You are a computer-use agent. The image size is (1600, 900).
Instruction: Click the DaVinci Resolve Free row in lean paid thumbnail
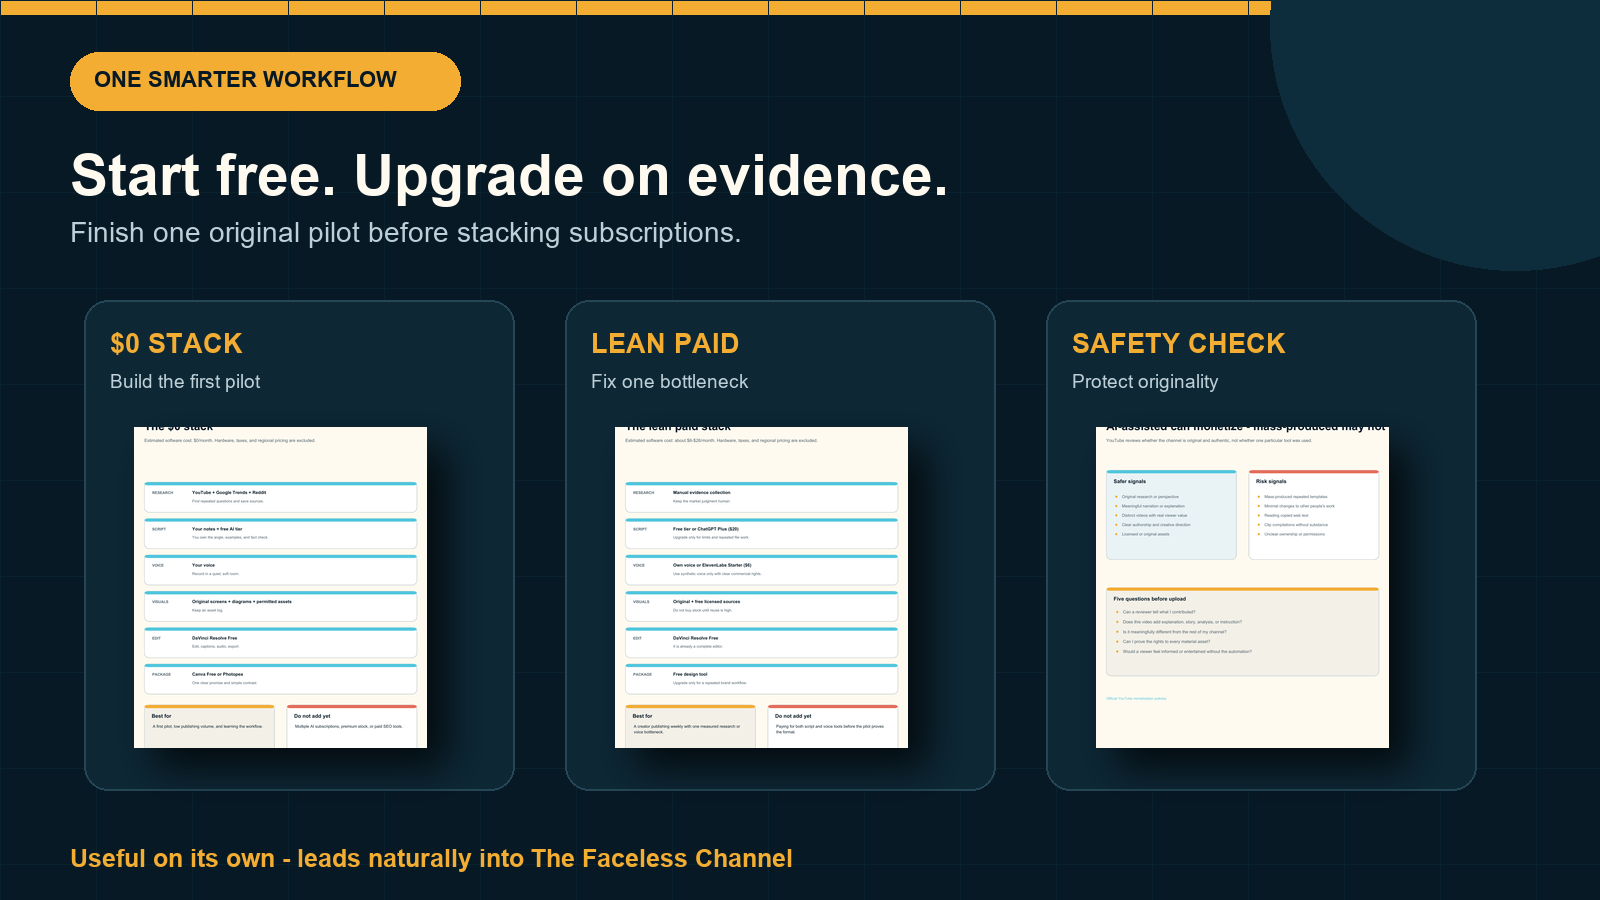pyautogui.click(x=761, y=643)
